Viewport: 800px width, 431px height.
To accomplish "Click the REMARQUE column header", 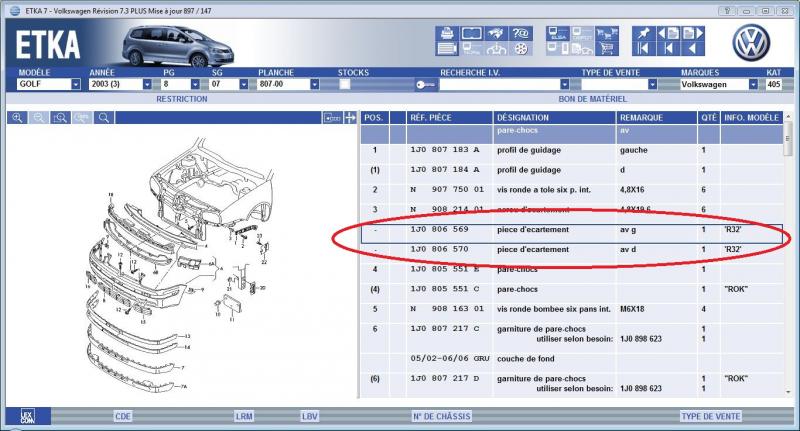I will point(657,118).
